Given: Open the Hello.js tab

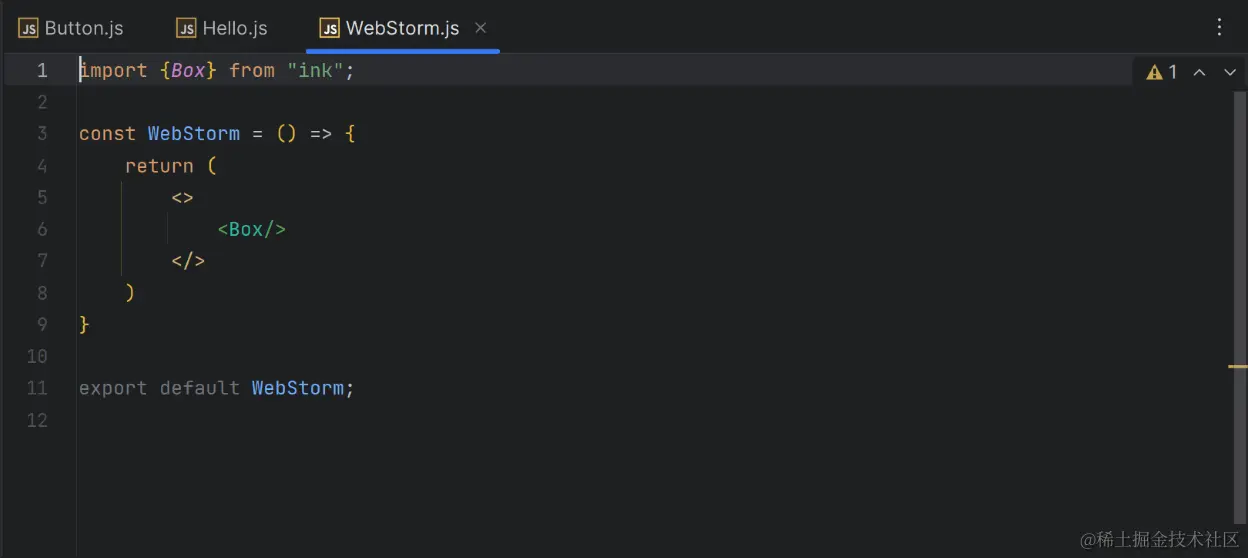Looking at the screenshot, I should (222, 28).
